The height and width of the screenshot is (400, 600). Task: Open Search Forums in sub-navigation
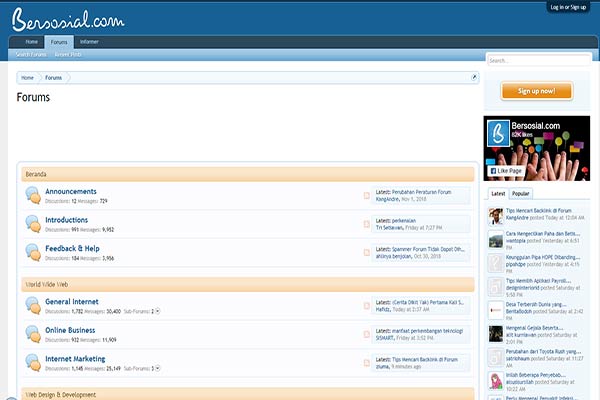coord(31,54)
